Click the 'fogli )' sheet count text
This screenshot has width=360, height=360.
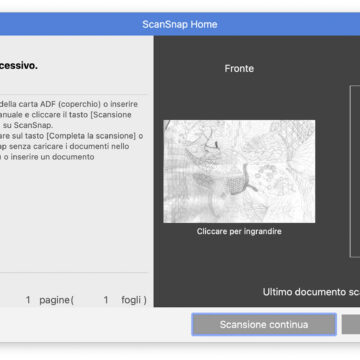(x=134, y=300)
